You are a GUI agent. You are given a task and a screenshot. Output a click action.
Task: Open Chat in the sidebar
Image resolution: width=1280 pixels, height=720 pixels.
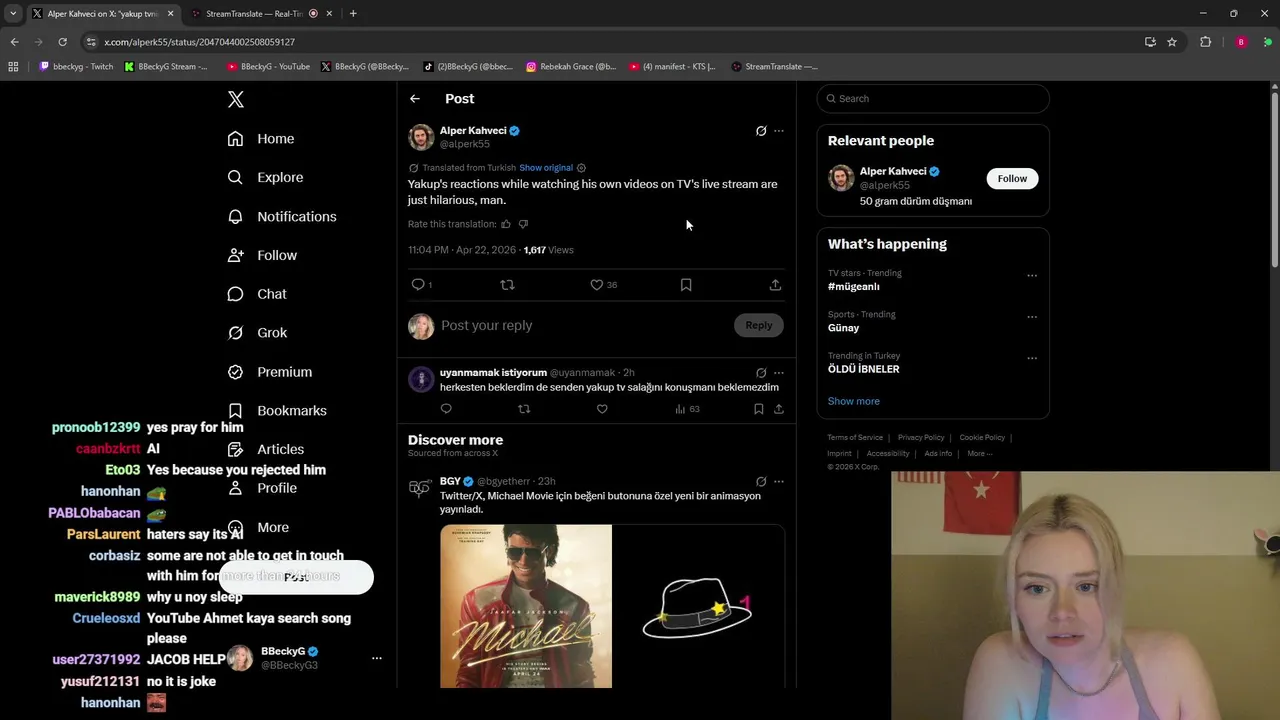(x=257, y=294)
